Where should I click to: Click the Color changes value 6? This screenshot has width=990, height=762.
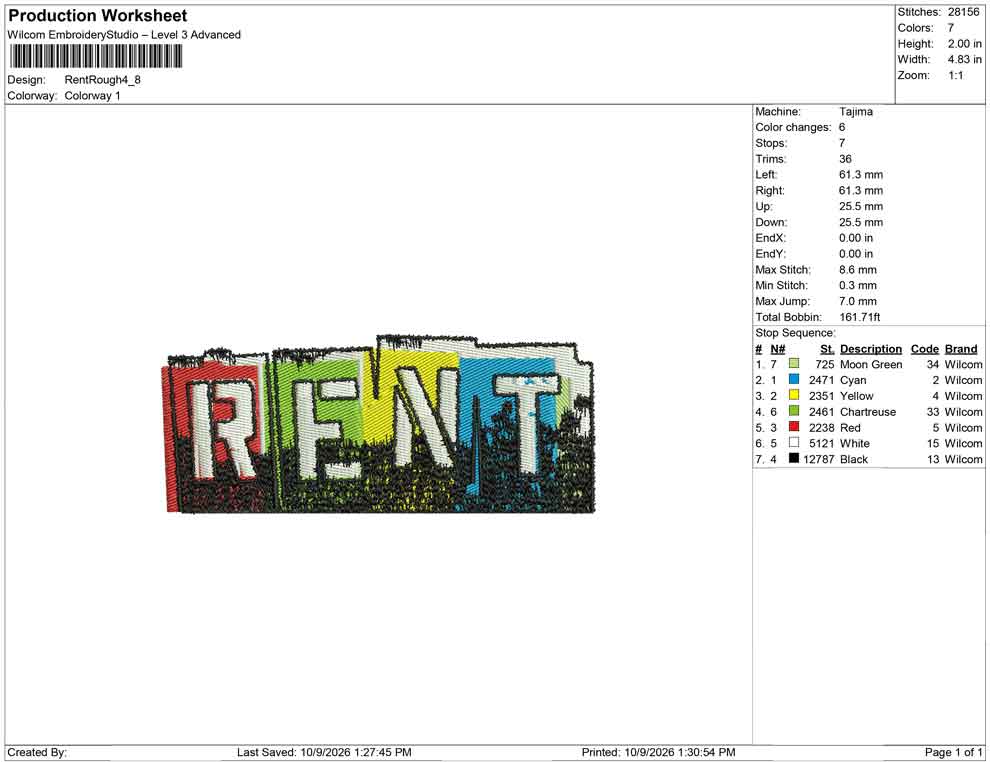[x=842, y=128]
